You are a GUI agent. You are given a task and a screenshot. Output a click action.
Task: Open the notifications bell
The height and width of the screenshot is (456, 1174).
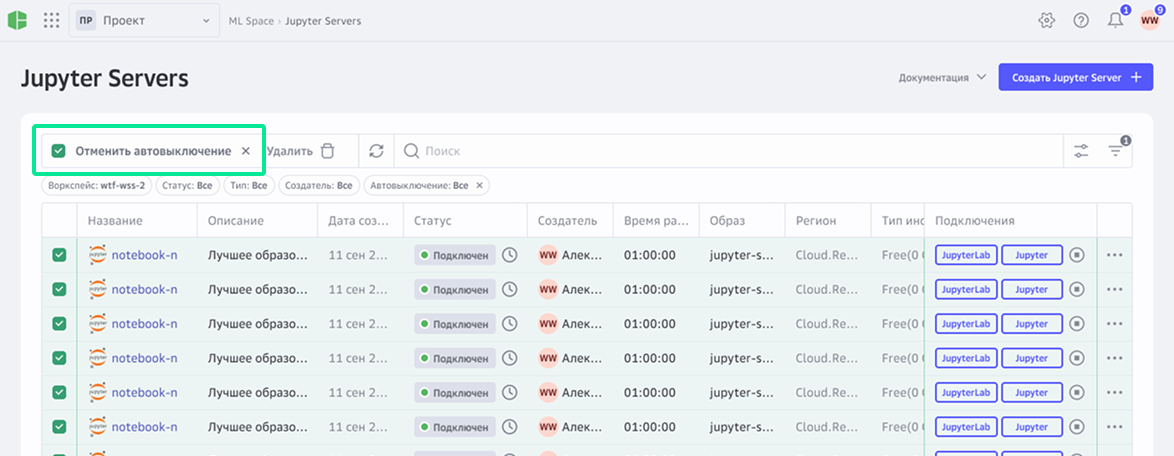1115,21
